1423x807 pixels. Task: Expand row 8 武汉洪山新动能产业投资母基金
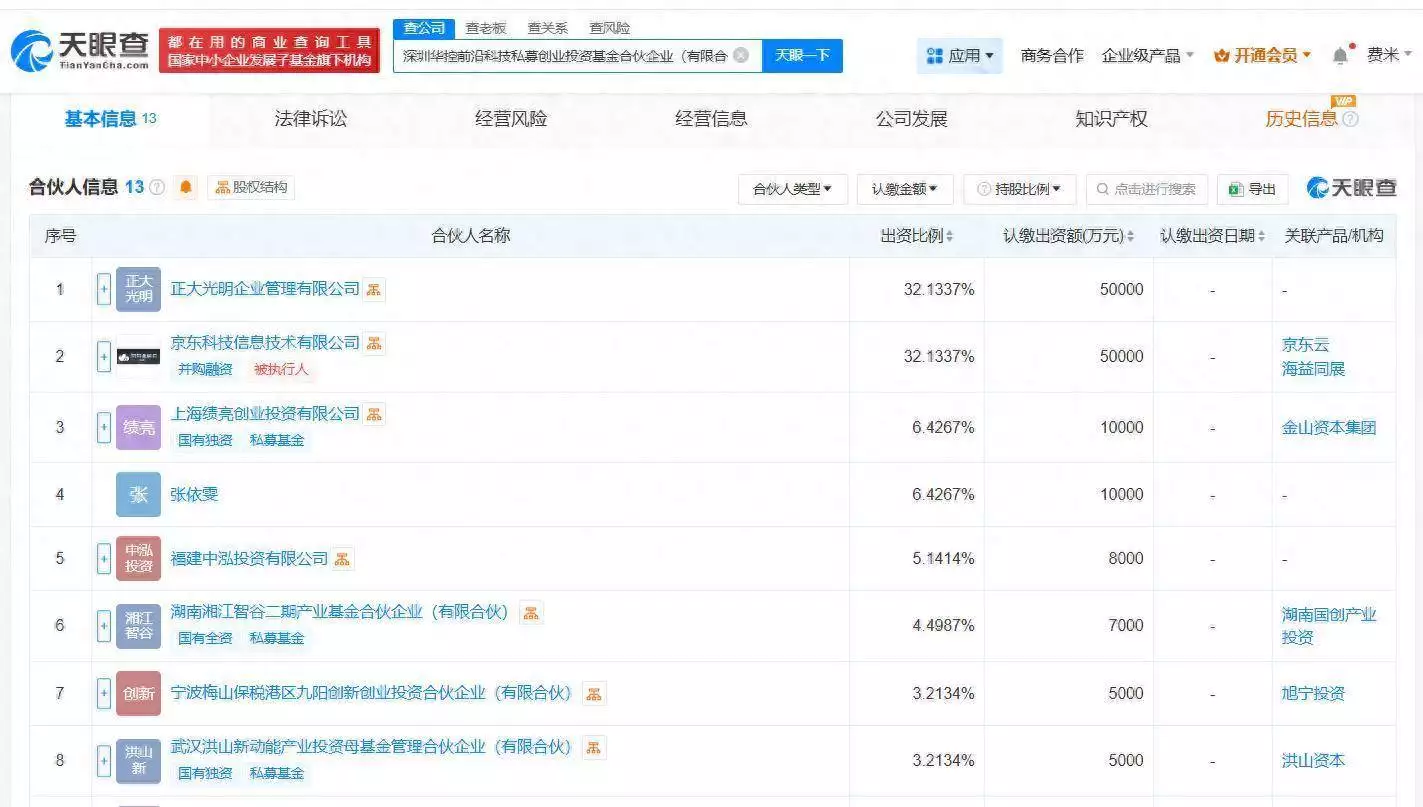point(103,760)
